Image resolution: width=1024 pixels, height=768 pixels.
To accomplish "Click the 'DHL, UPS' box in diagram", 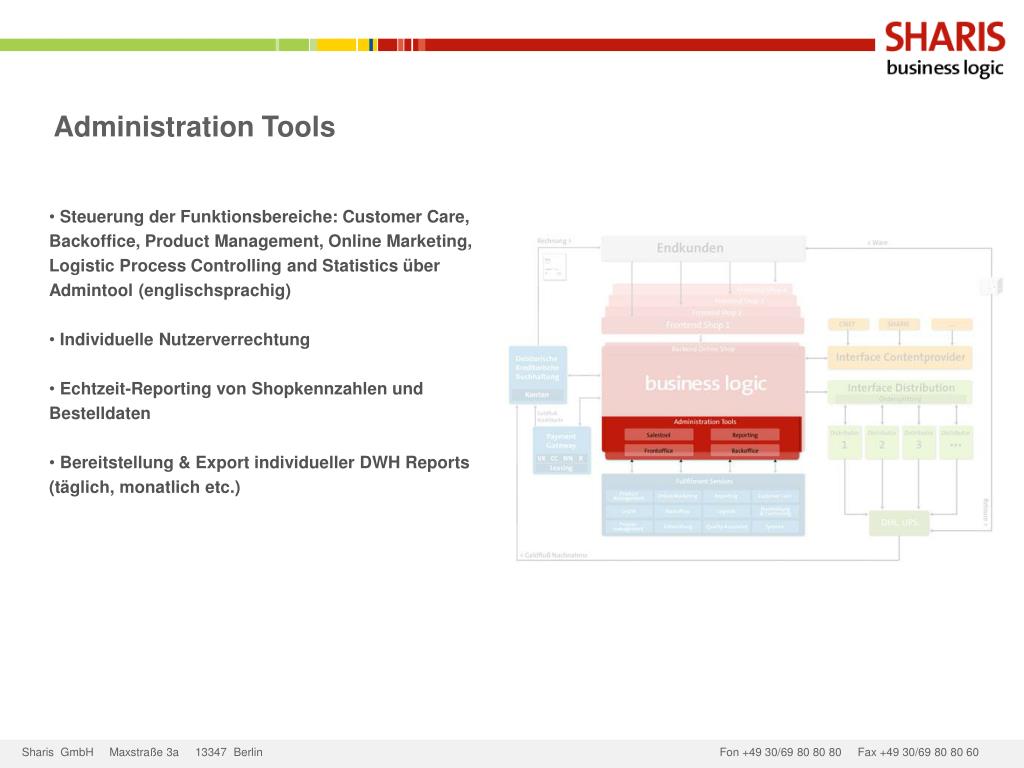I will coord(899,523).
